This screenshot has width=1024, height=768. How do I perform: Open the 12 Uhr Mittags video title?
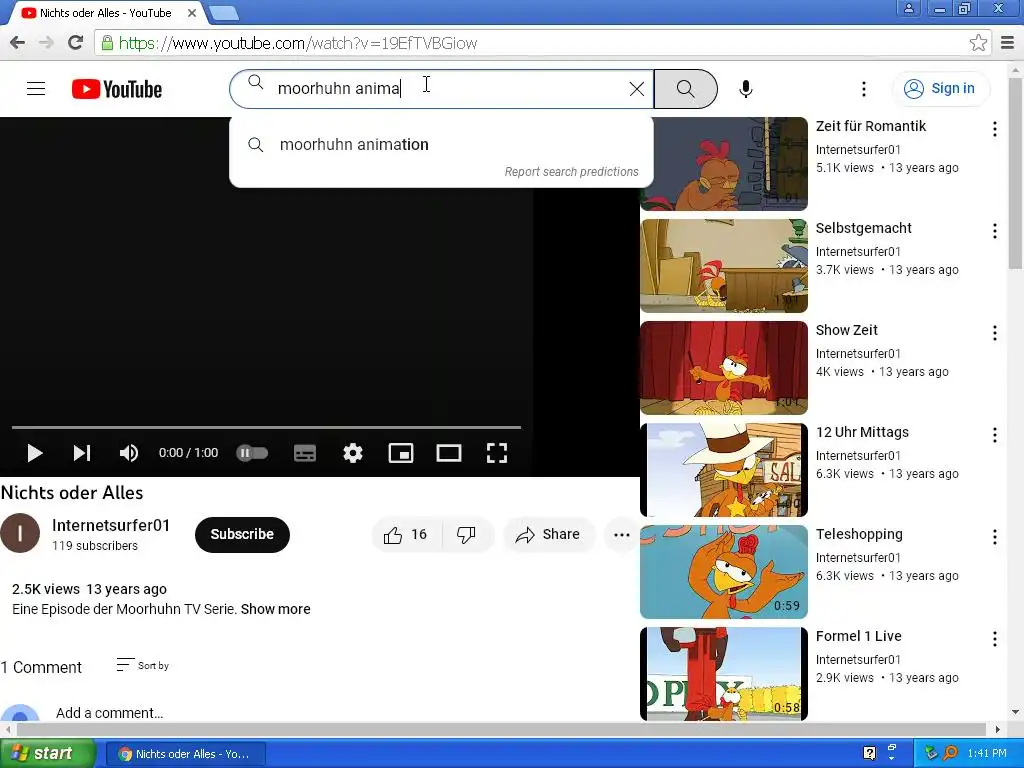862,432
